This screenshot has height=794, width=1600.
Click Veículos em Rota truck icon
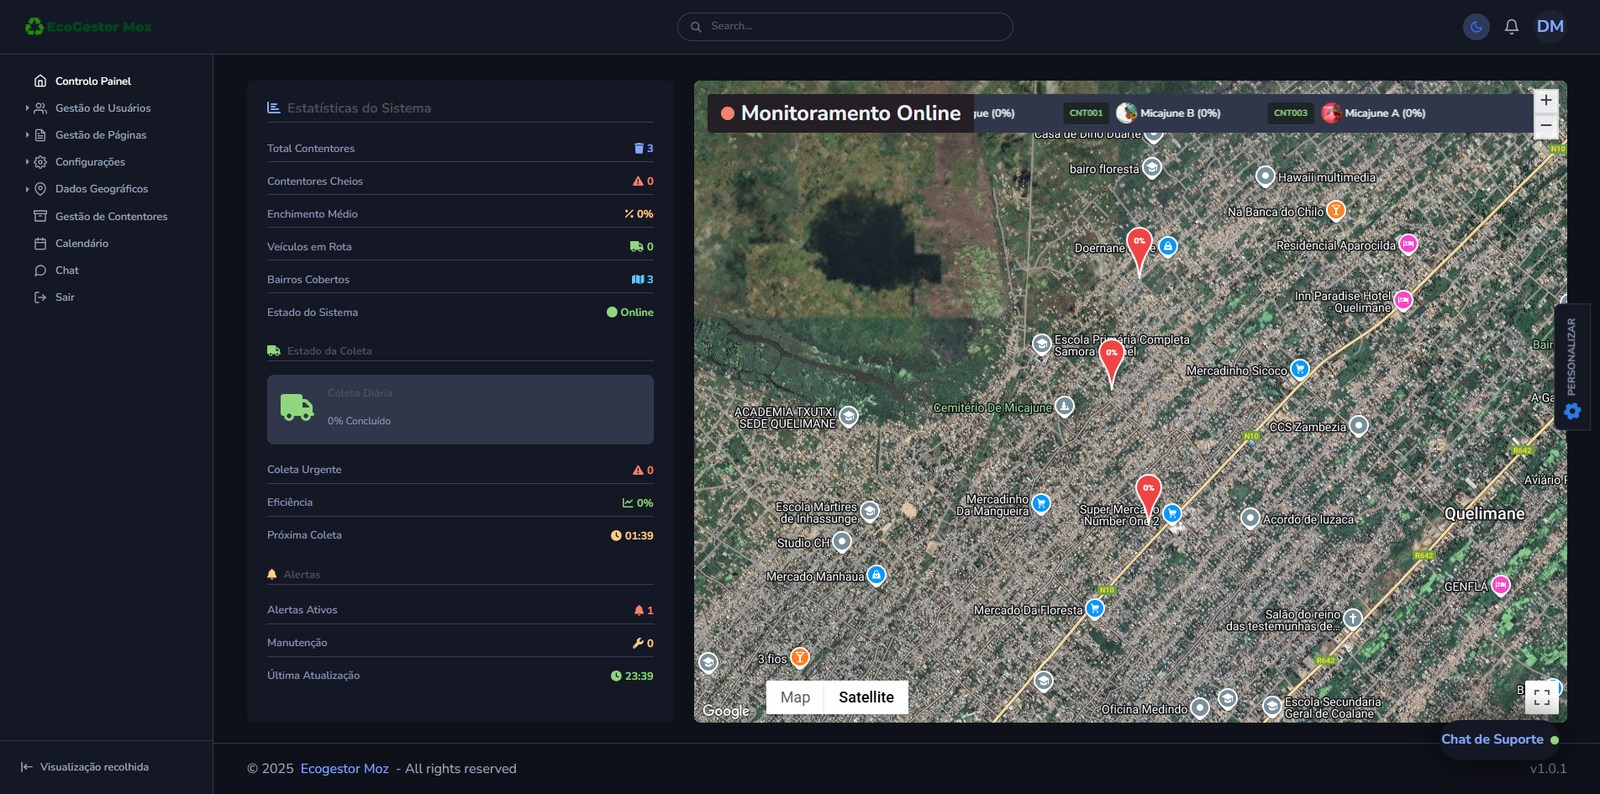click(x=636, y=246)
